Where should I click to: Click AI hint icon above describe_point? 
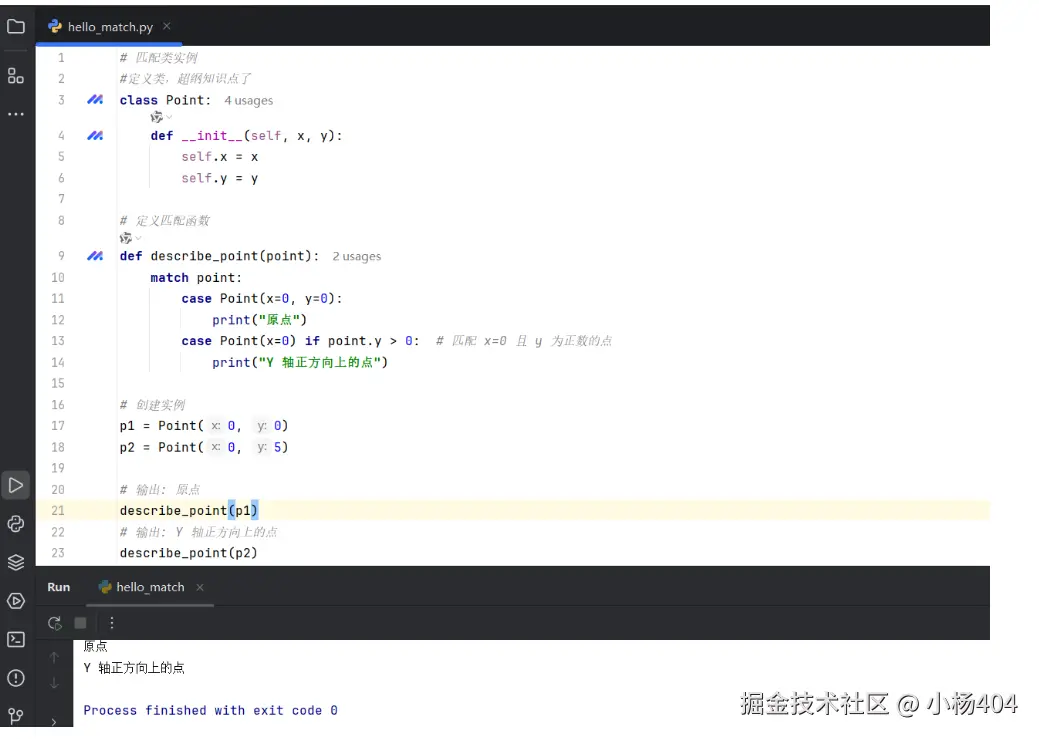tap(126, 238)
